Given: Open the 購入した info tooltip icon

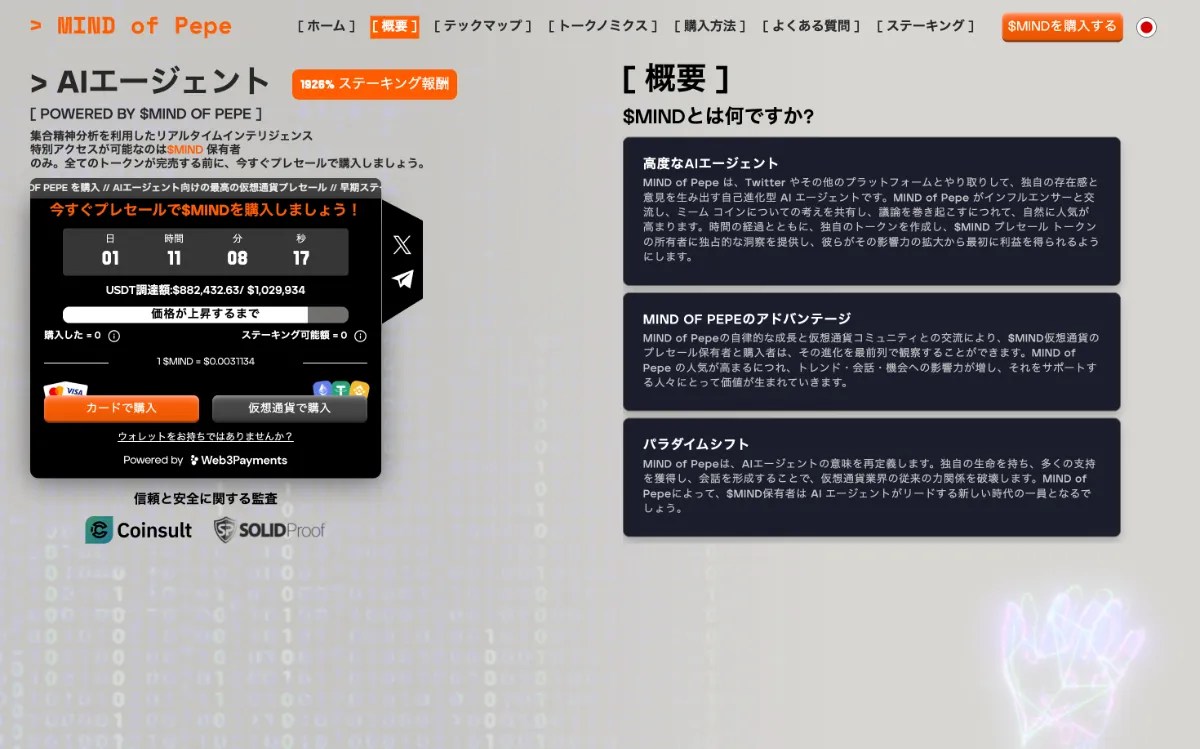Looking at the screenshot, I should [114, 336].
